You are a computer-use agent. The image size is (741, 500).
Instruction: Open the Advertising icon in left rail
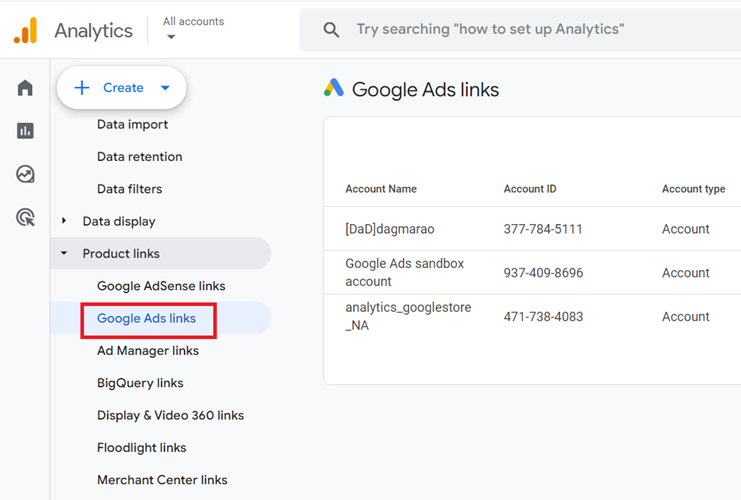(25, 217)
